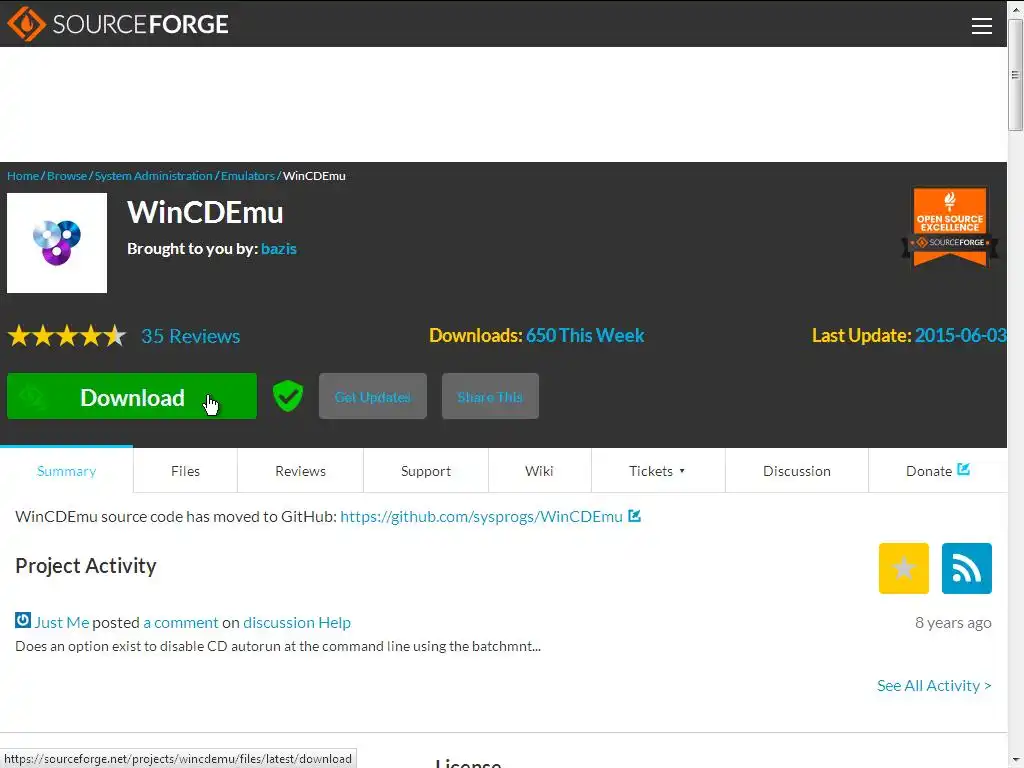Viewport: 1024px width, 768px height.
Task: Click the five-star rating icons
Action: pos(67,336)
